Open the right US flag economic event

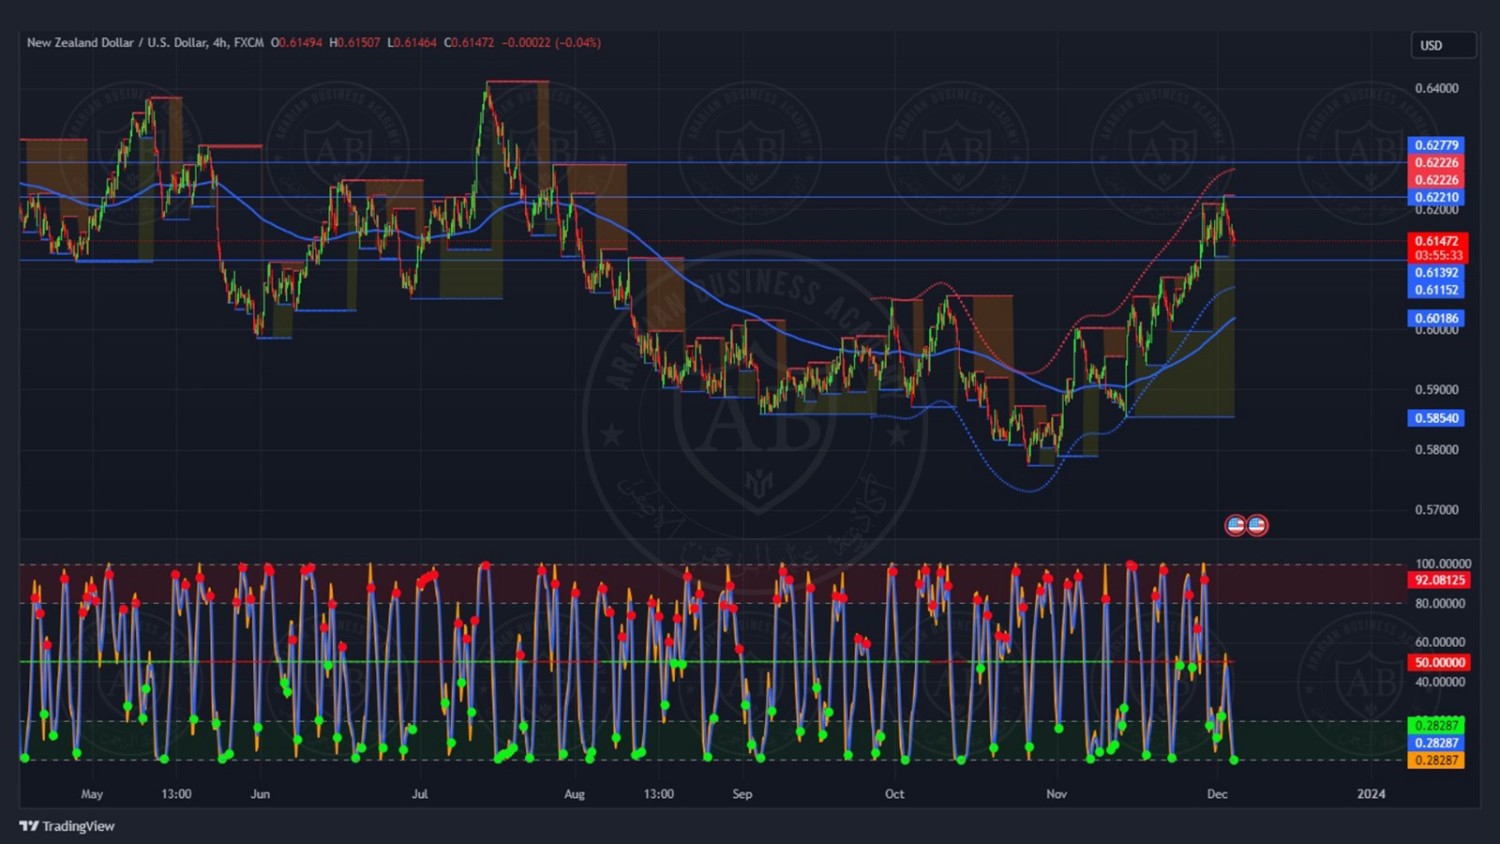tap(1257, 525)
